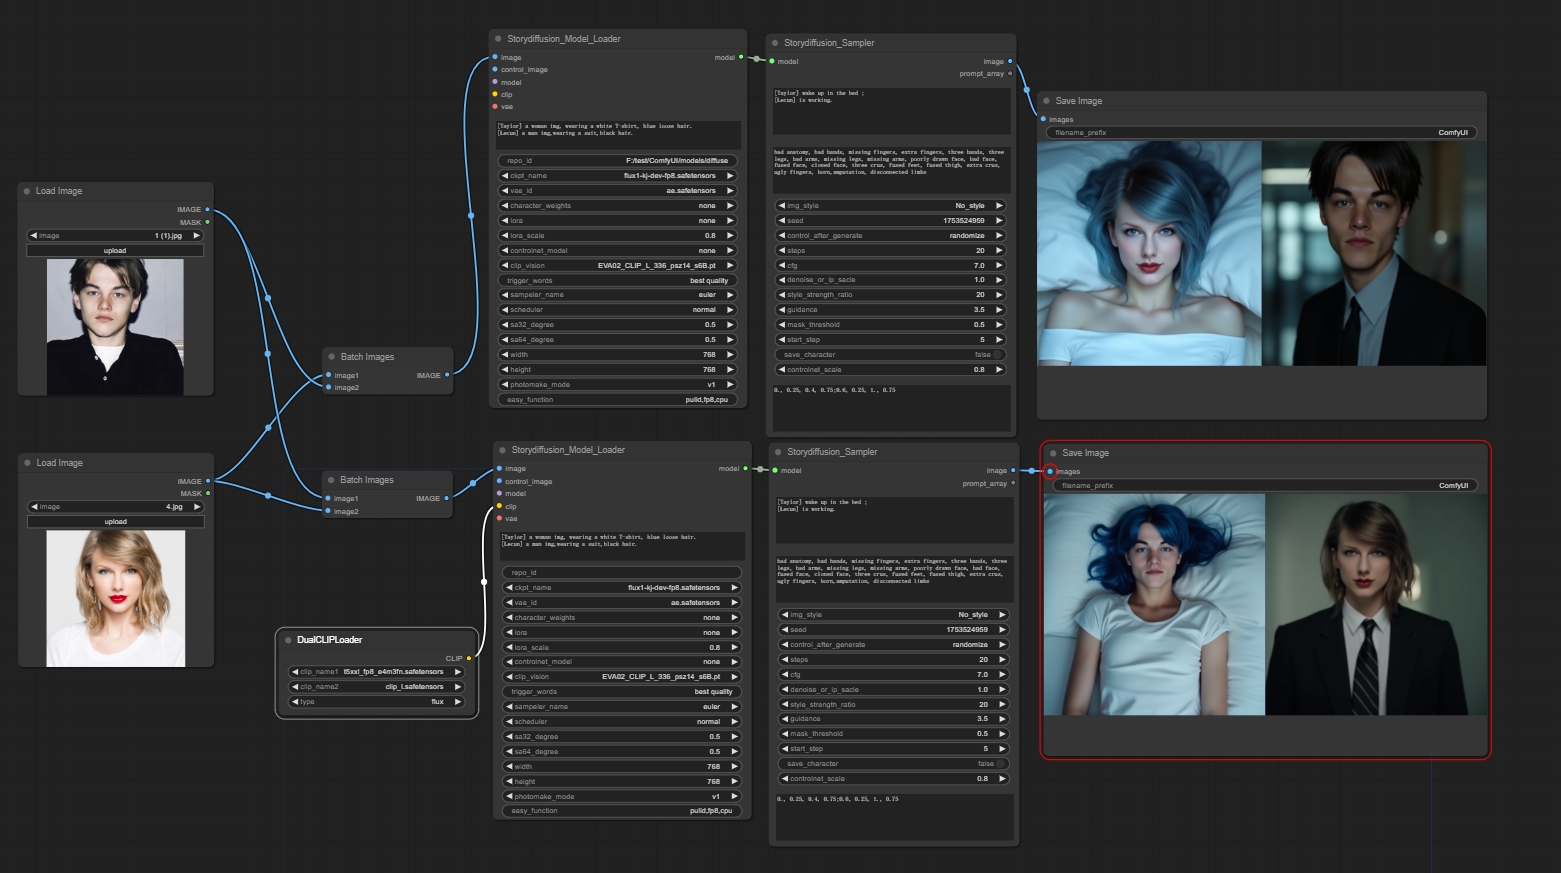Open vae_id dropdown in upper Model Loader
1561x873 pixels.
click(x=618, y=190)
